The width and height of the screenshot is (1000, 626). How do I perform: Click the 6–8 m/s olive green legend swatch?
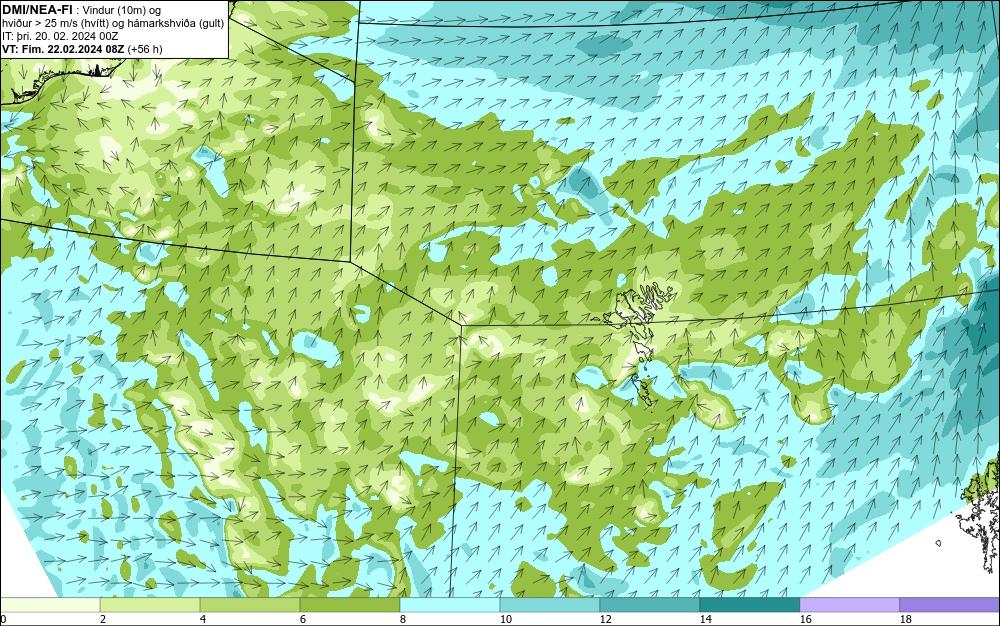(x=349, y=604)
